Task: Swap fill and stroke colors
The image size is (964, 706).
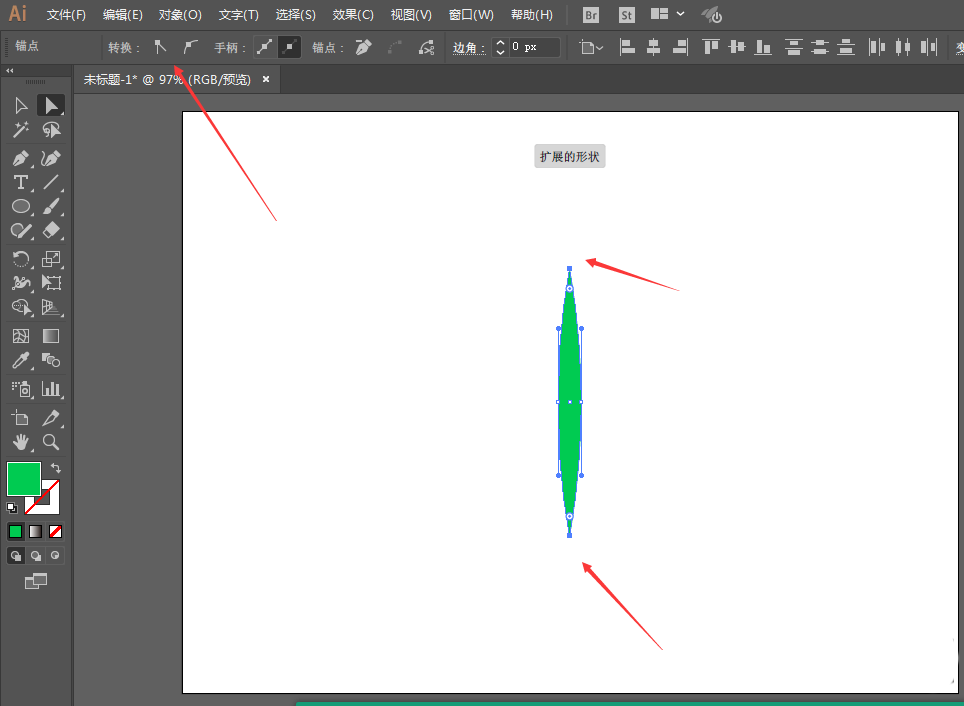Action: (x=56, y=468)
